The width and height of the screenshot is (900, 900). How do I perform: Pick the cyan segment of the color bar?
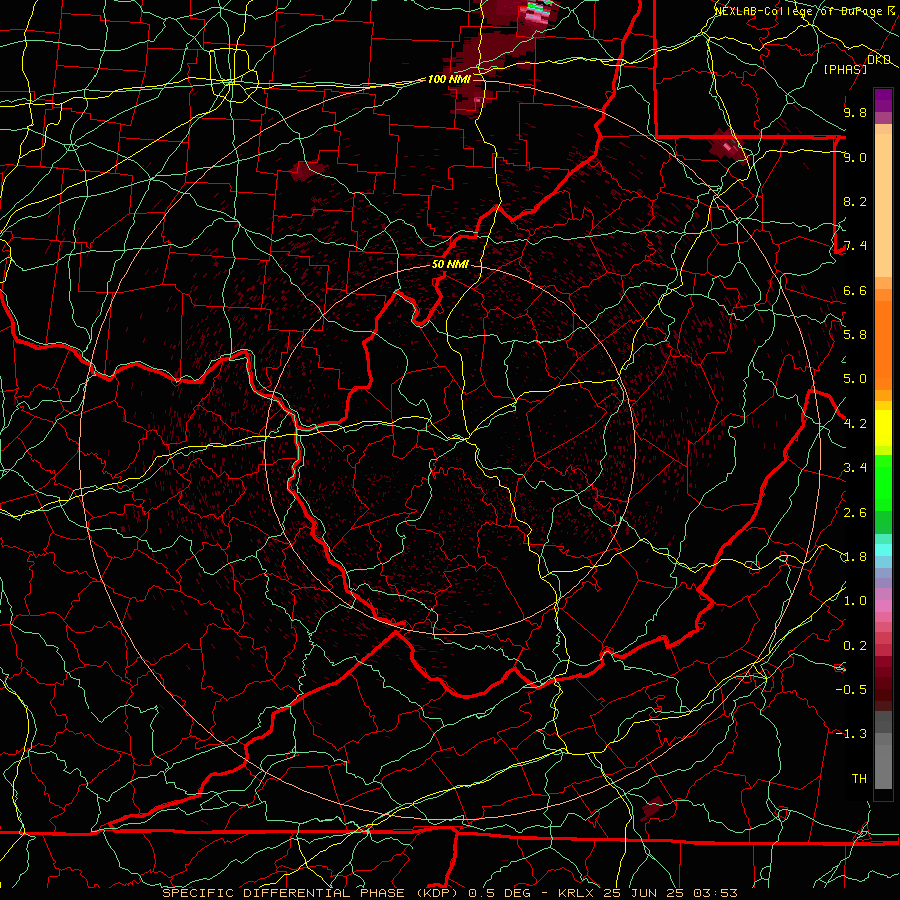(x=883, y=550)
